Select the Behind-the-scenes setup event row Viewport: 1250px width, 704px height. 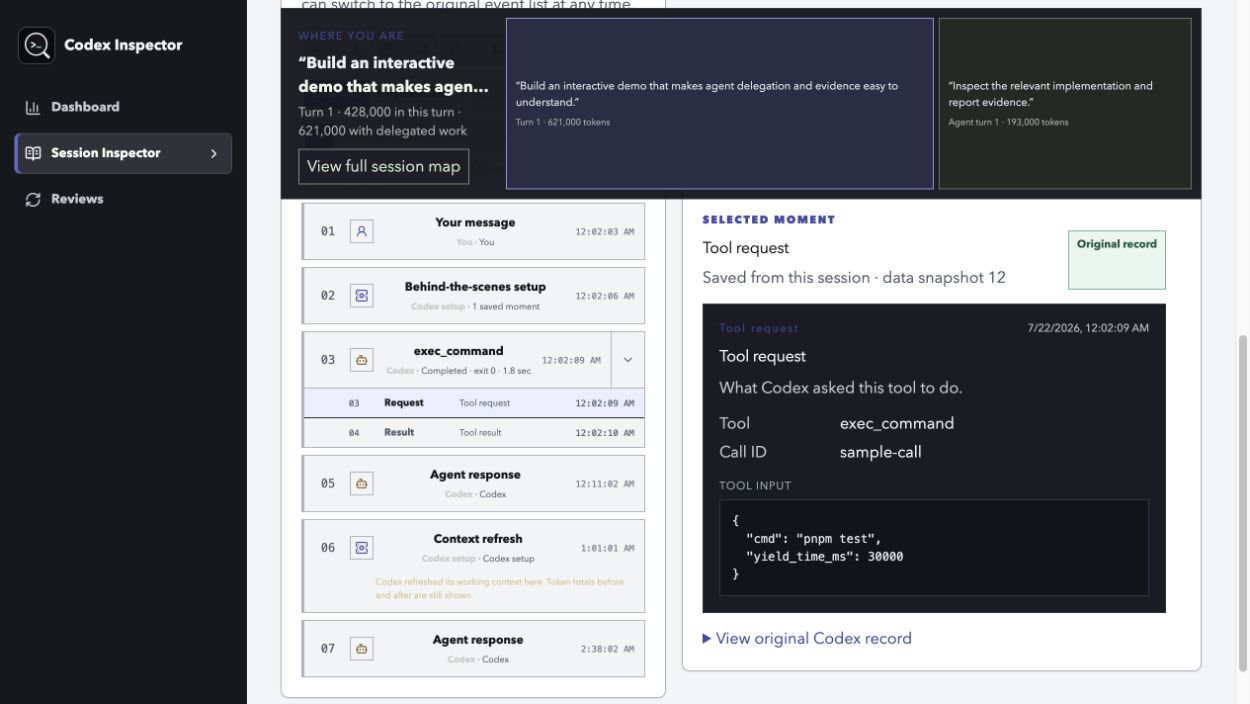tap(474, 296)
